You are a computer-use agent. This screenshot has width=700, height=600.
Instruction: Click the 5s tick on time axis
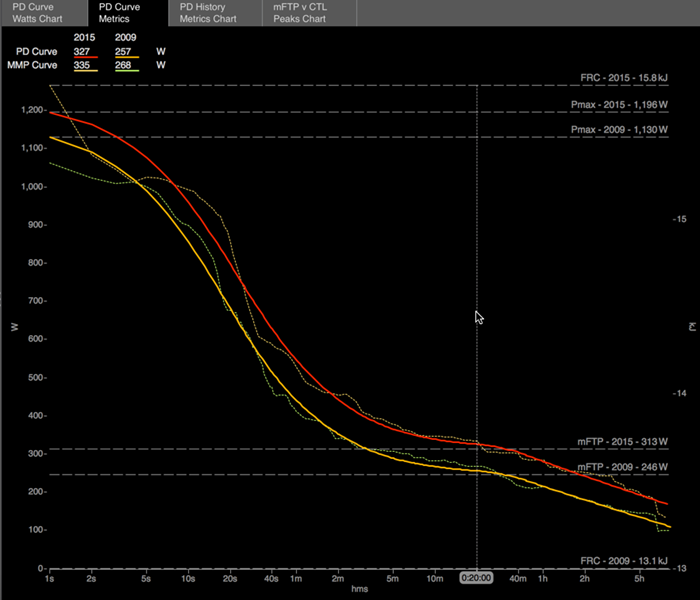coord(146,579)
